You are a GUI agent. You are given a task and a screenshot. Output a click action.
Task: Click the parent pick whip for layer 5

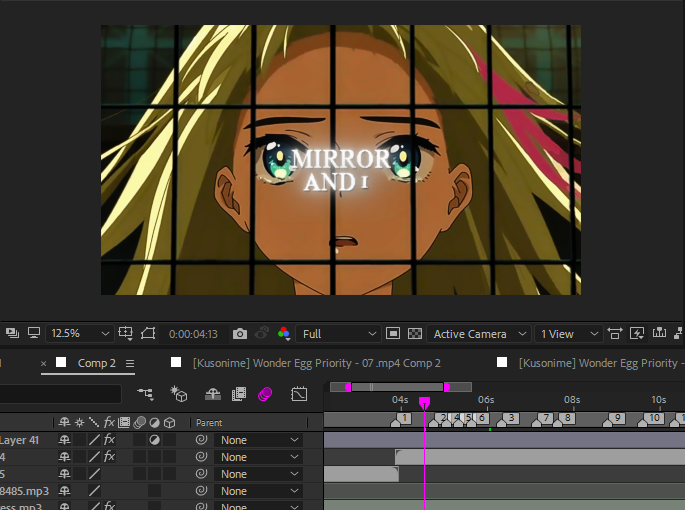point(201,474)
